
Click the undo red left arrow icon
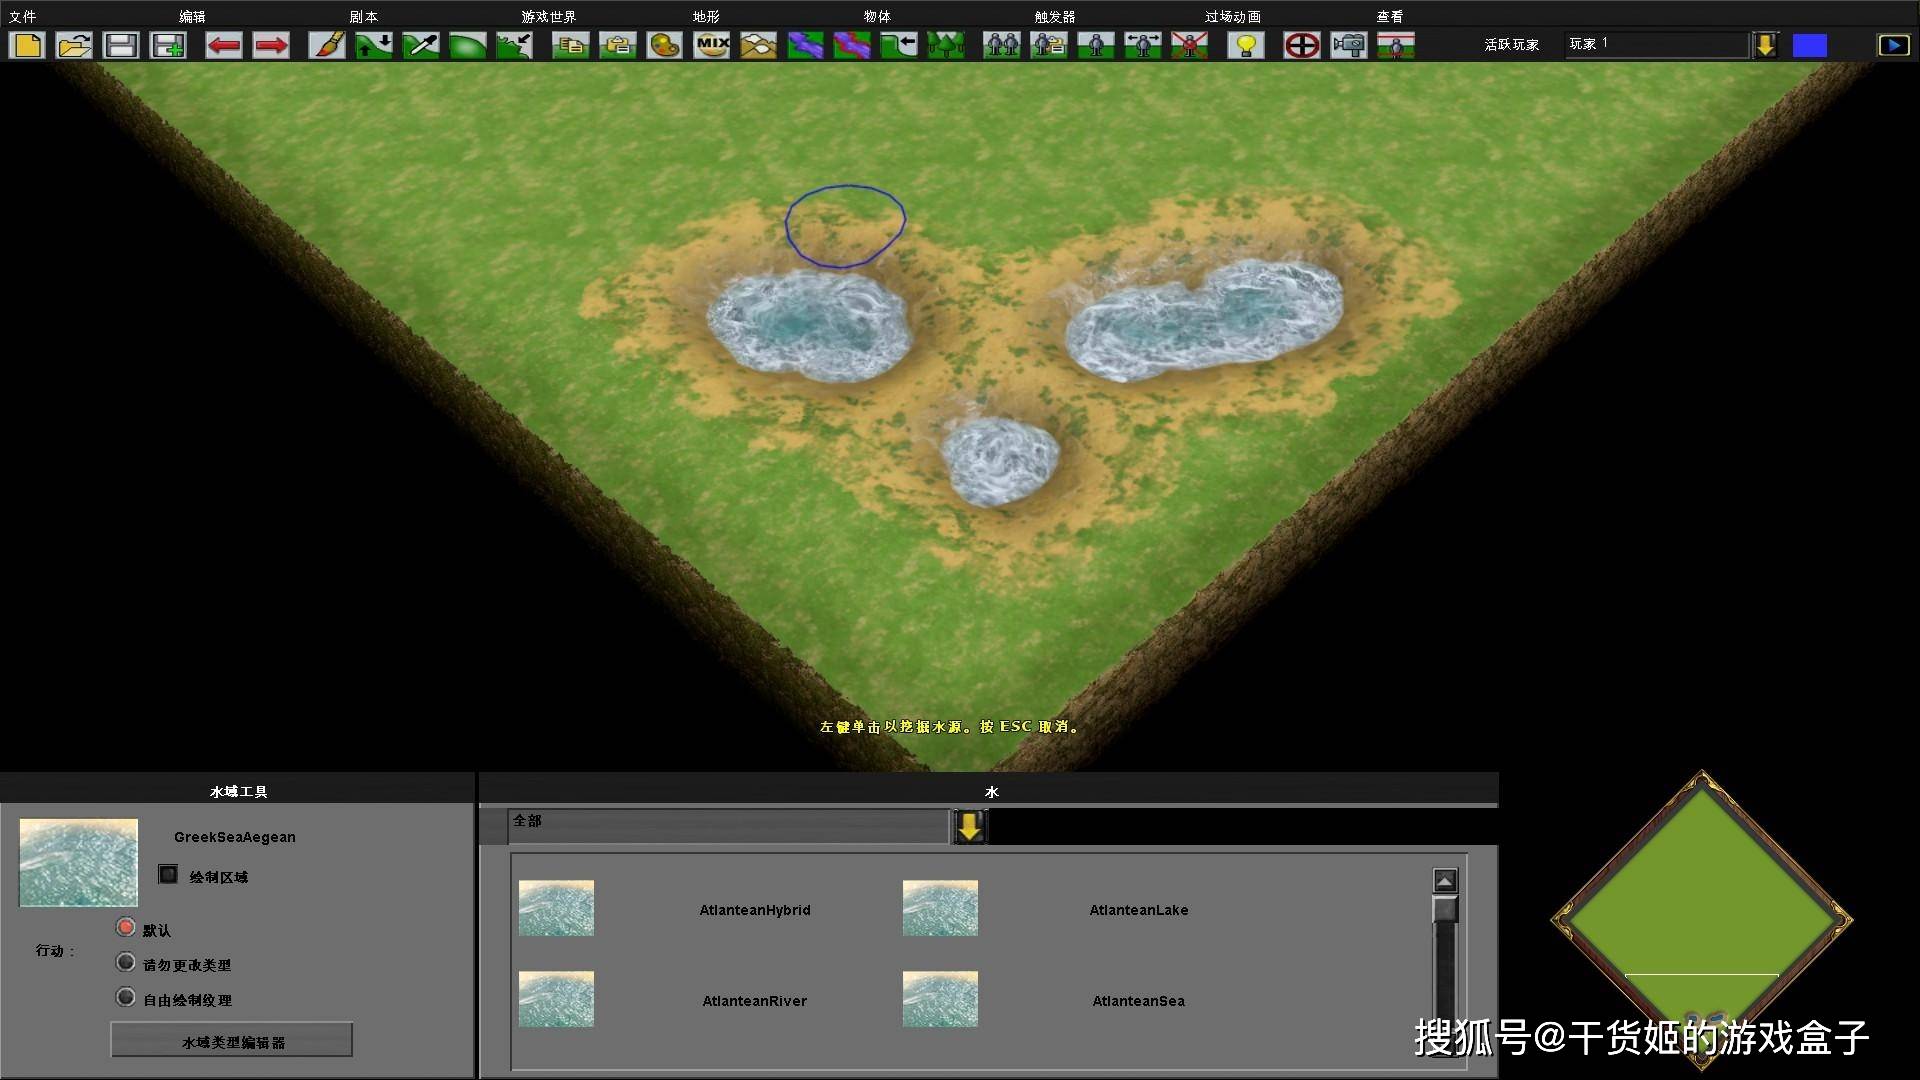pyautogui.click(x=223, y=45)
